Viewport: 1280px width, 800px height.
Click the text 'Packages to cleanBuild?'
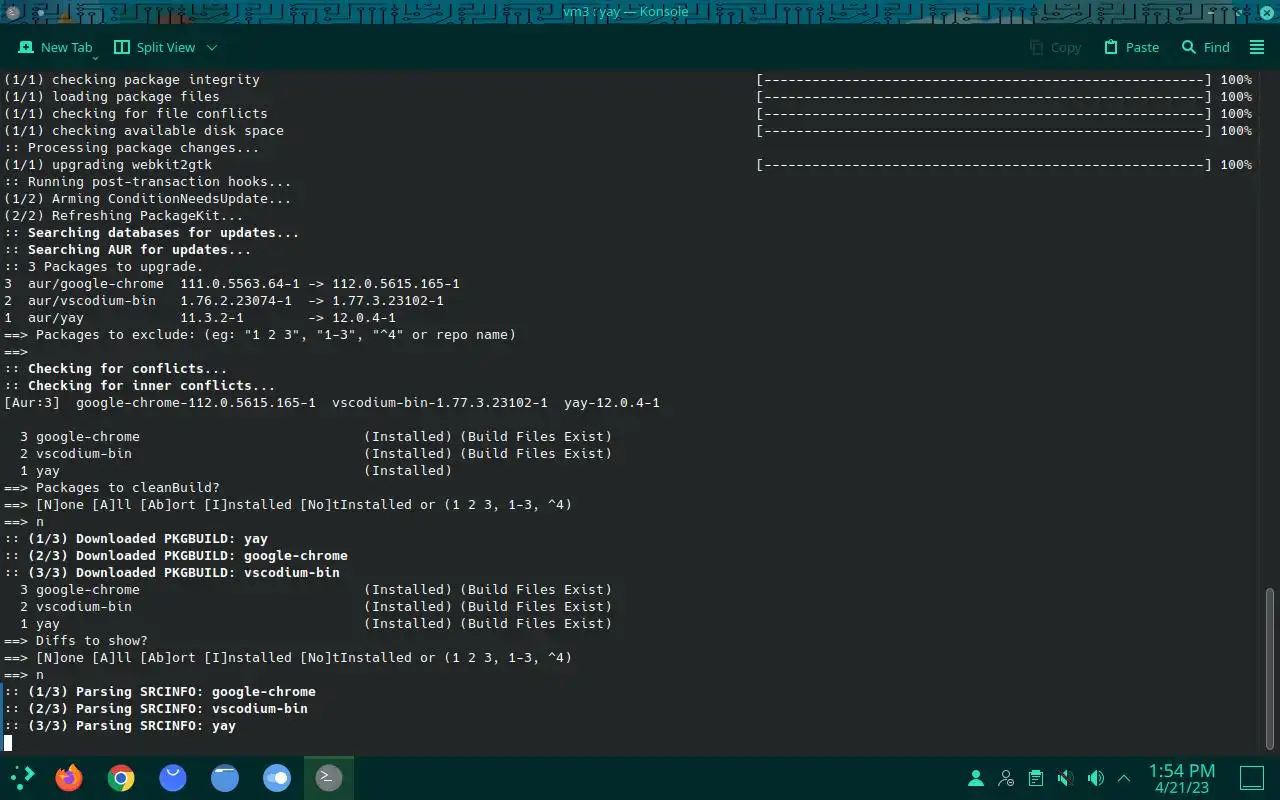tap(128, 488)
